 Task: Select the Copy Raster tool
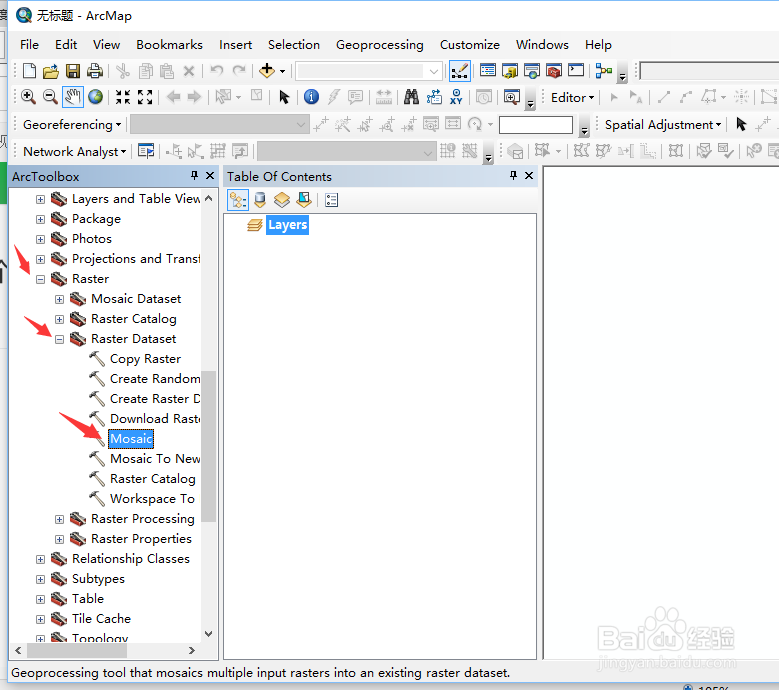(x=145, y=359)
